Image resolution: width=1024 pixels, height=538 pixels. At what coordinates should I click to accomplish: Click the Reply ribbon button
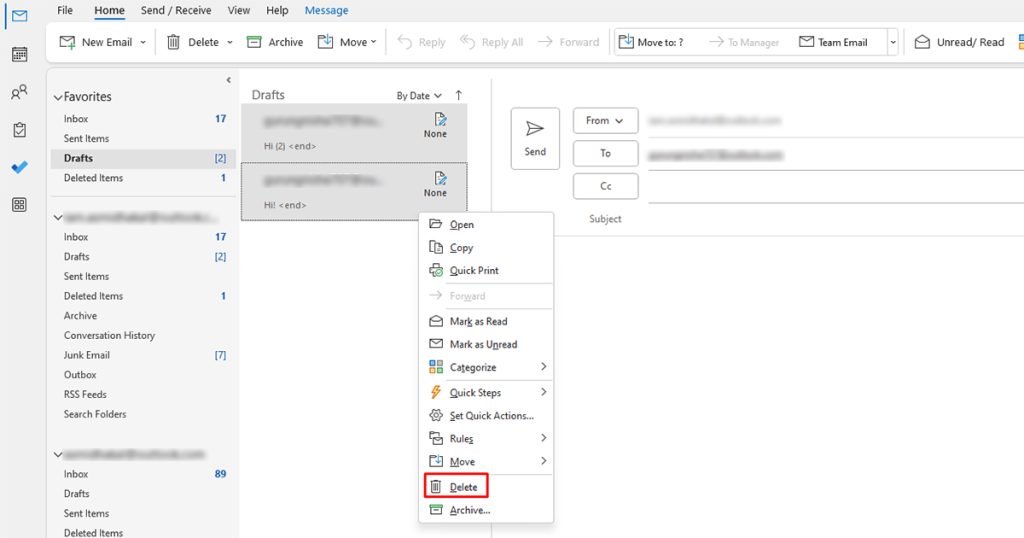pyautogui.click(x=422, y=42)
